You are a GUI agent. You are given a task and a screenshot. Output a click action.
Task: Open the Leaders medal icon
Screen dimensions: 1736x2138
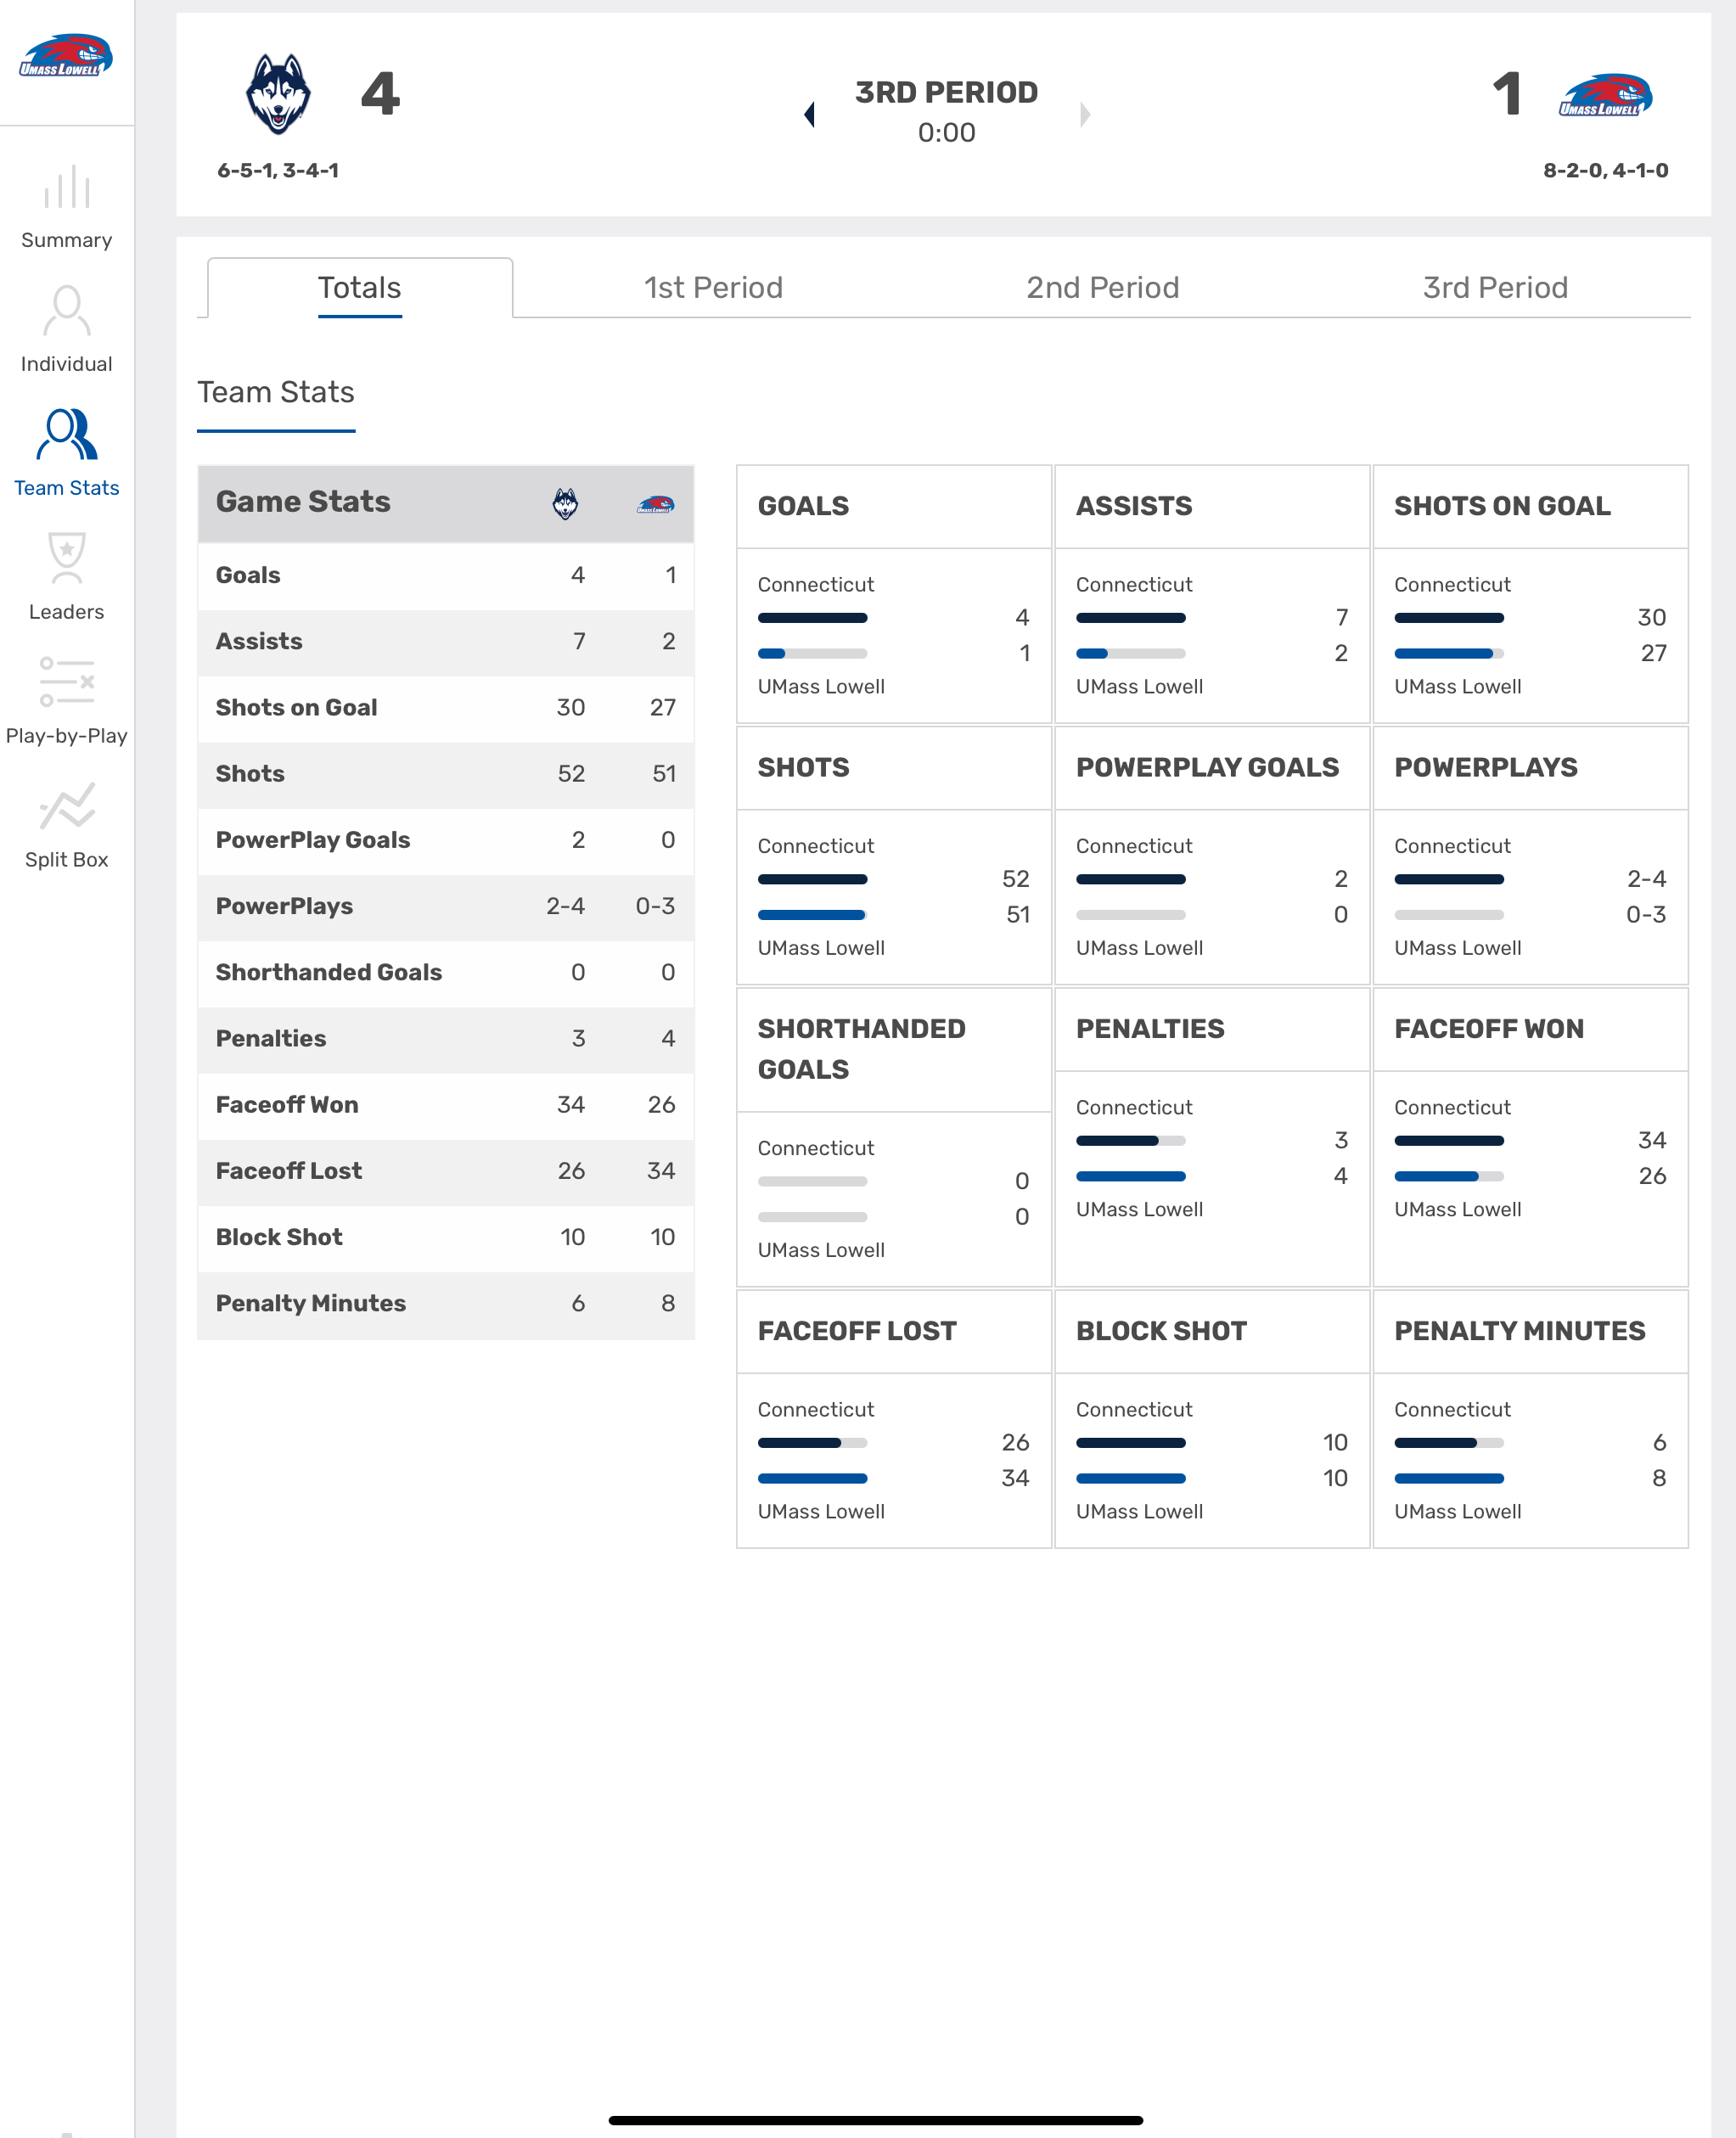pos(67,557)
